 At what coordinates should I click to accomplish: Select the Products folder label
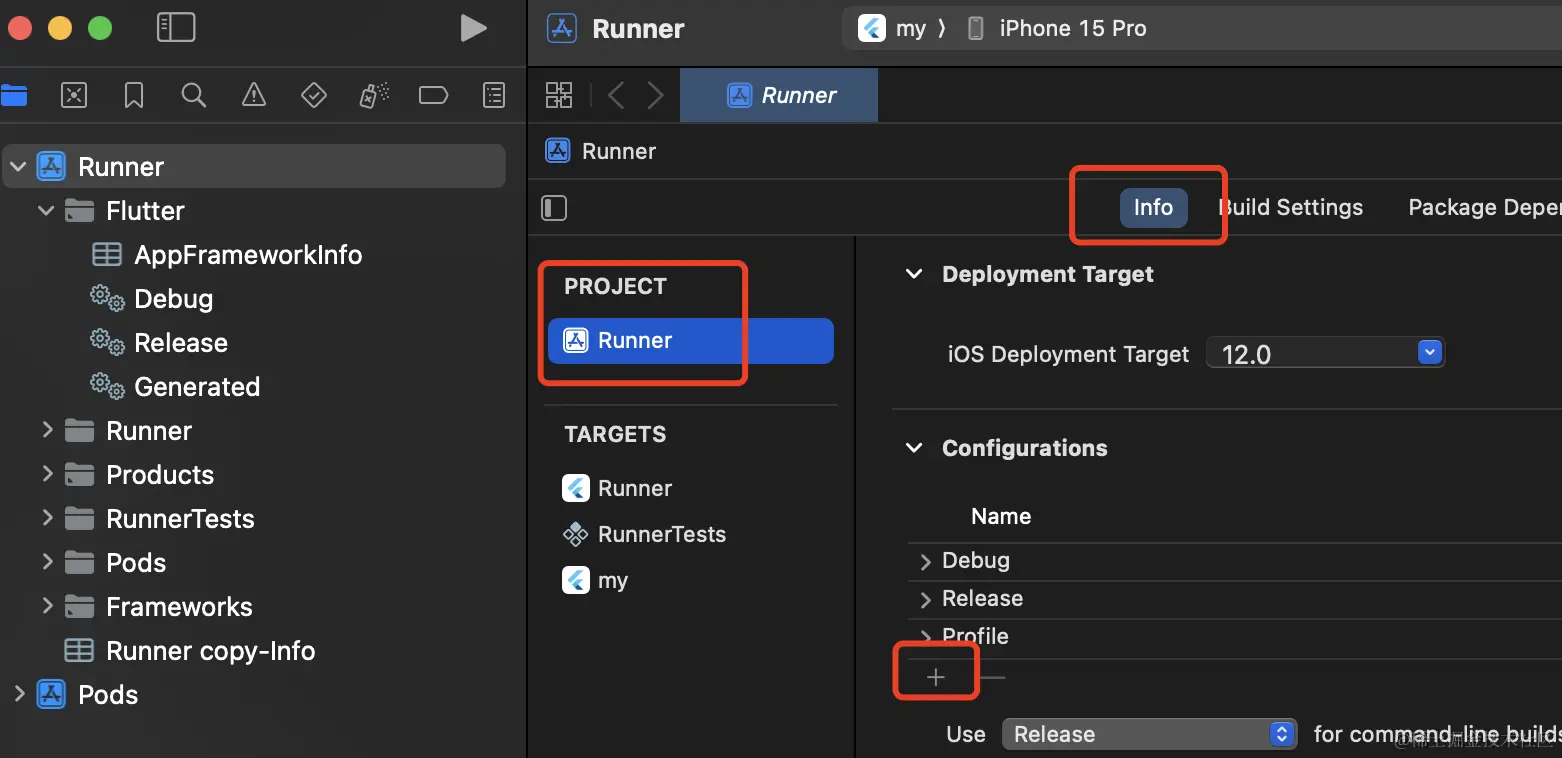[160, 475]
